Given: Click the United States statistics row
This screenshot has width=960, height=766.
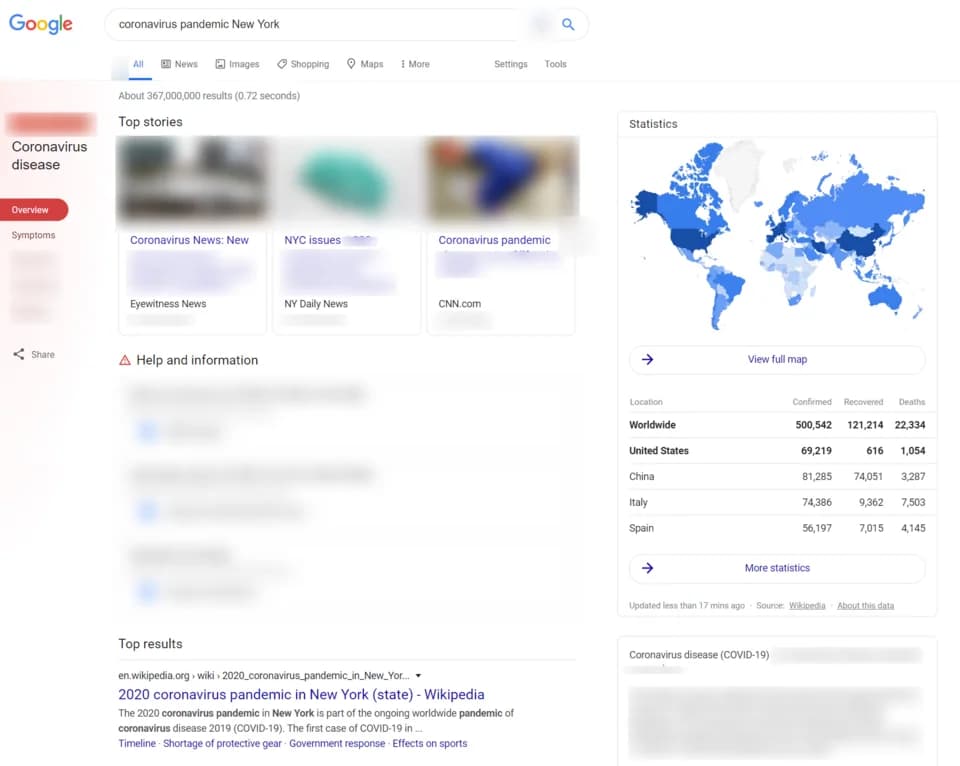Looking at the screenshot, I should click(x=778, y=451).
